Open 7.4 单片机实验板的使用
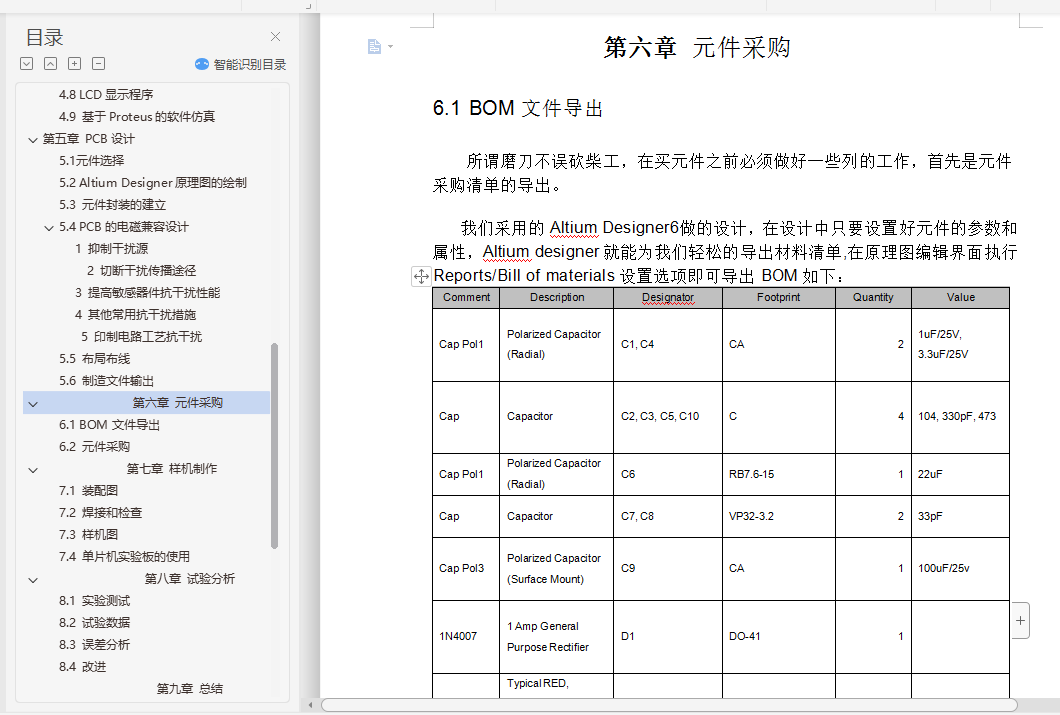 pos(124,556)
